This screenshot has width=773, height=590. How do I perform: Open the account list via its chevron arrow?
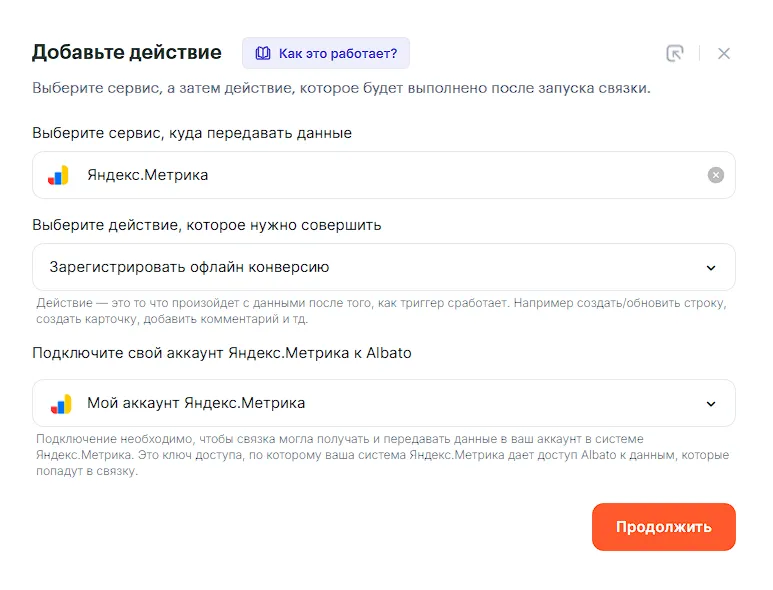coord(711,404)
